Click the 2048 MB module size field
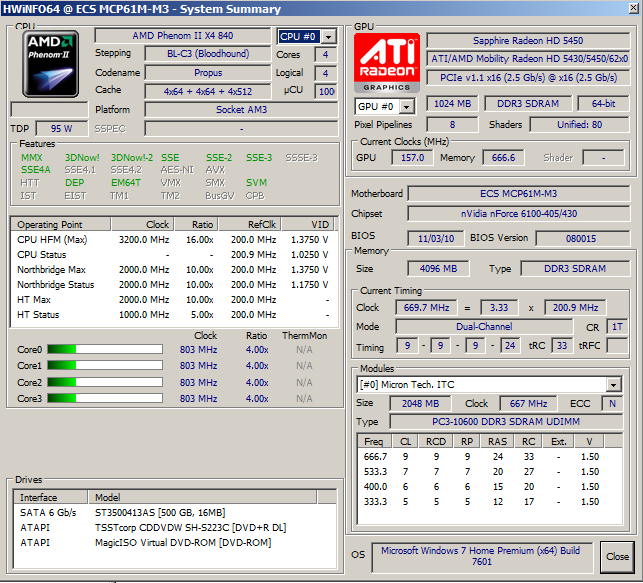Viewport: 643px width, 583px height. (420, 403)
